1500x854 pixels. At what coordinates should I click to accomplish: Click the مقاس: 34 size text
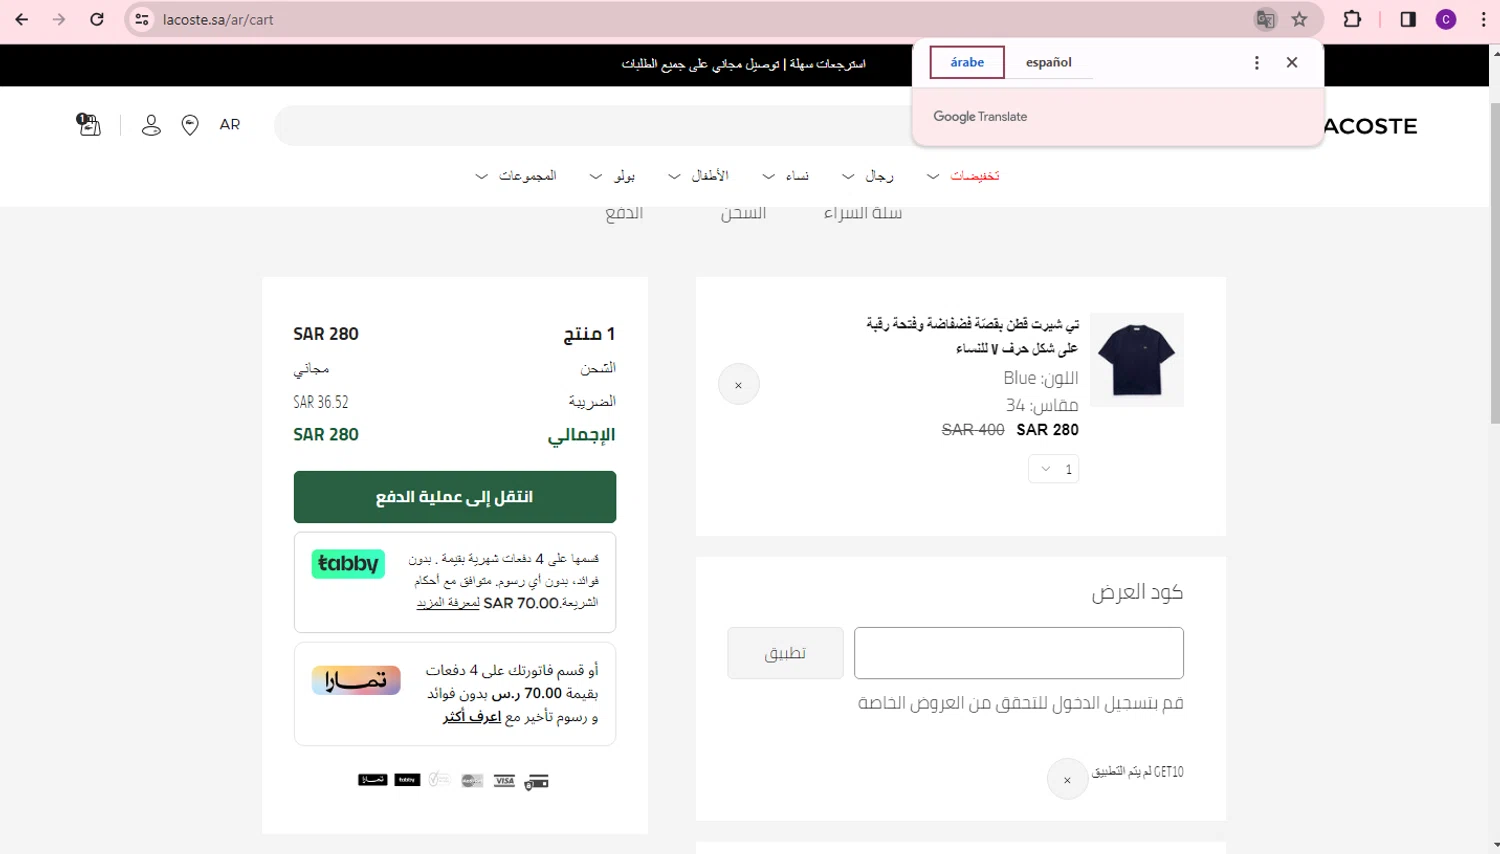coord(1042,405)
